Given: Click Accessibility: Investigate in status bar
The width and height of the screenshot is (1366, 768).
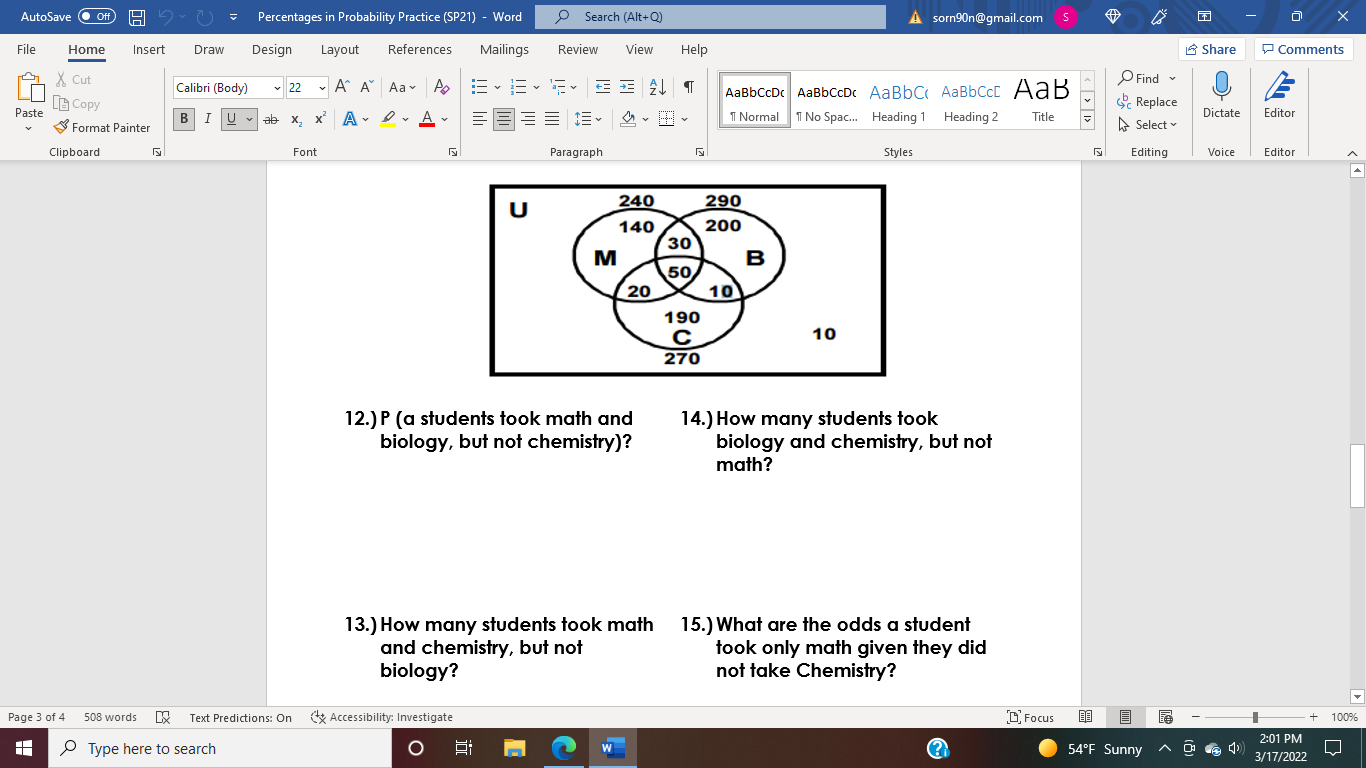Looking at the screenshot, I should click(383, 717).
